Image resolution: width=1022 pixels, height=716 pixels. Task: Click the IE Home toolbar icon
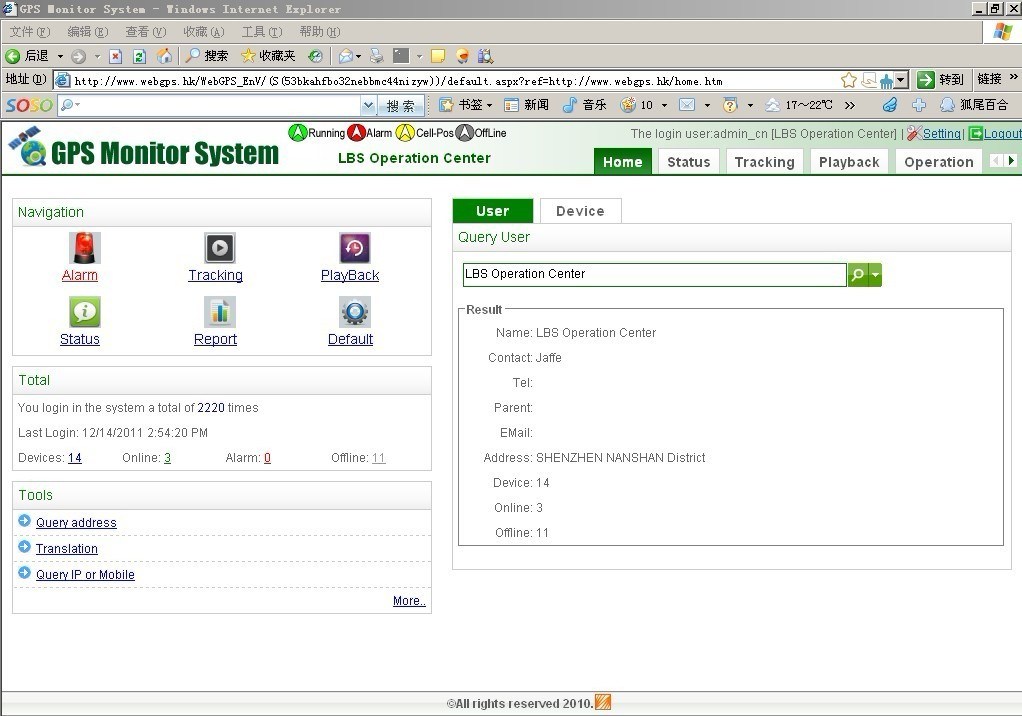(x=164, y=56)
